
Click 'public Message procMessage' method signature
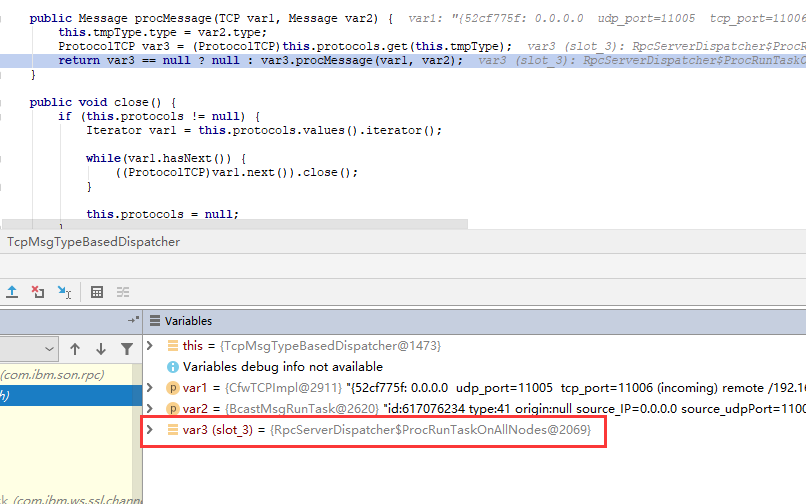click(x=211, y=19)
